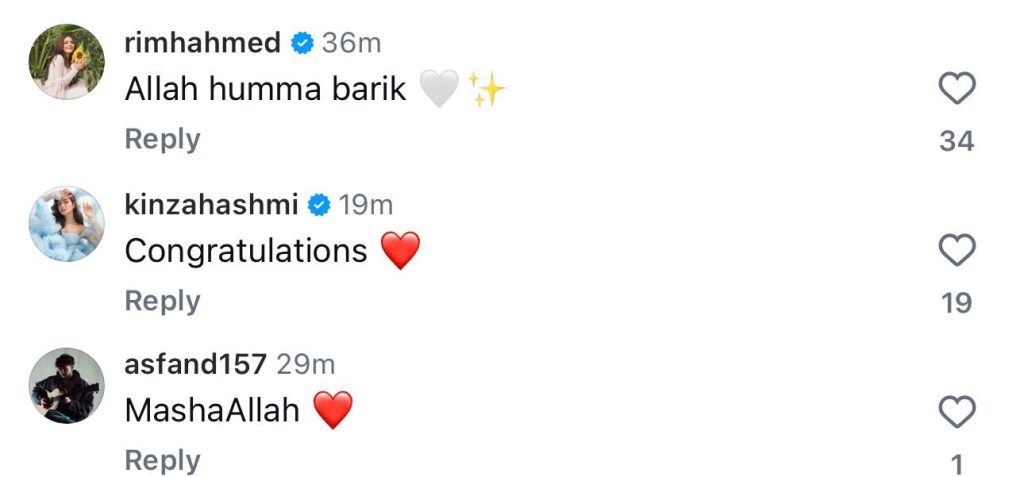Open kinzahashmi's profile picture
This screenshot has height=477, width=1024.
pyautogui.click(x=66, y=222)
